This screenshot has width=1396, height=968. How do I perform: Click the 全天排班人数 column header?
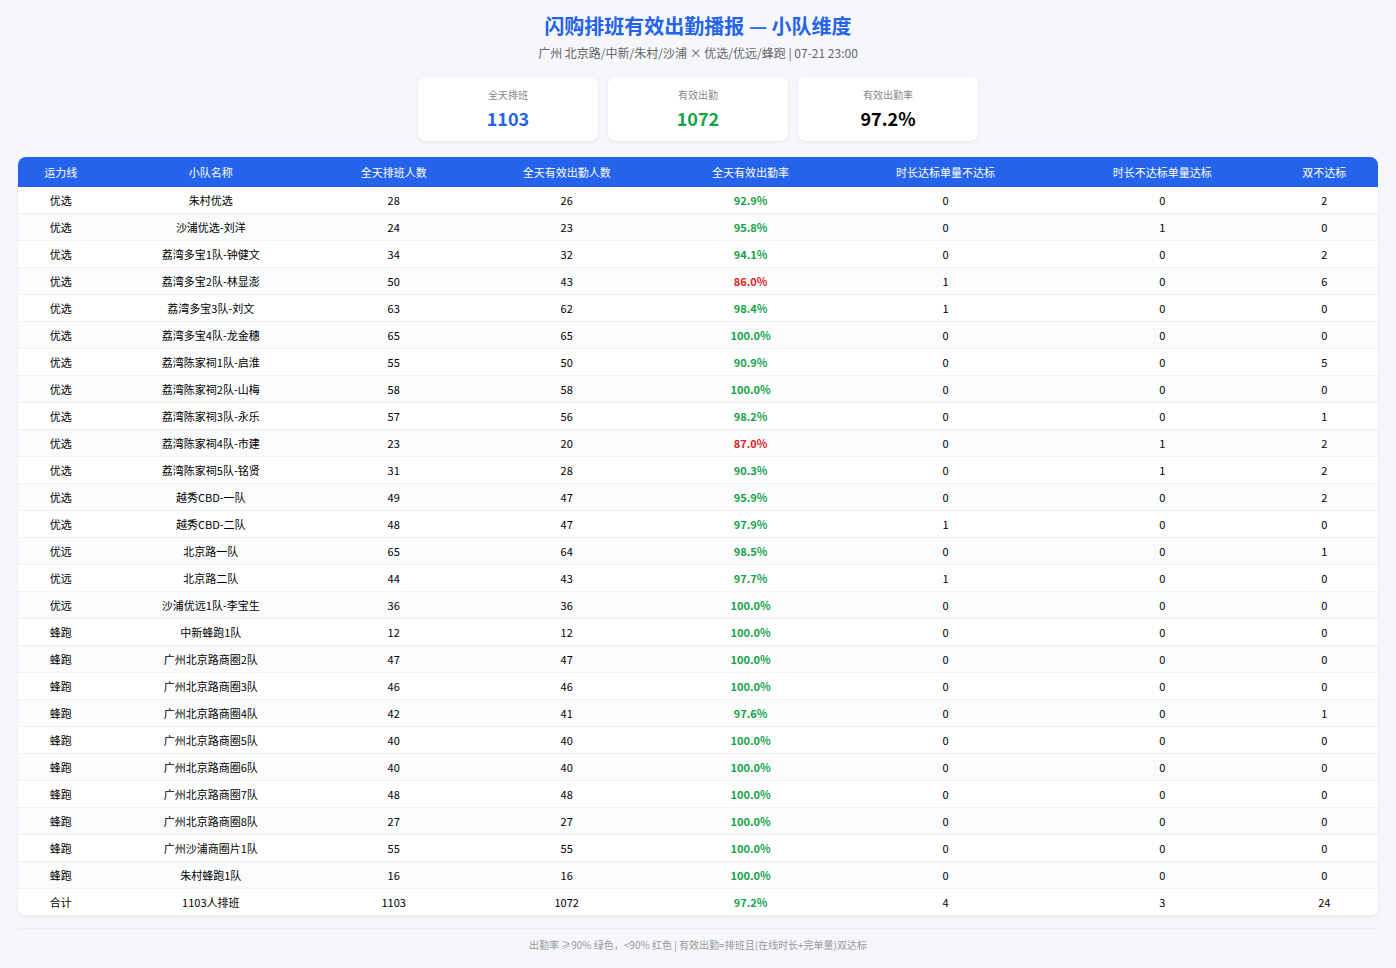[394, 173]
